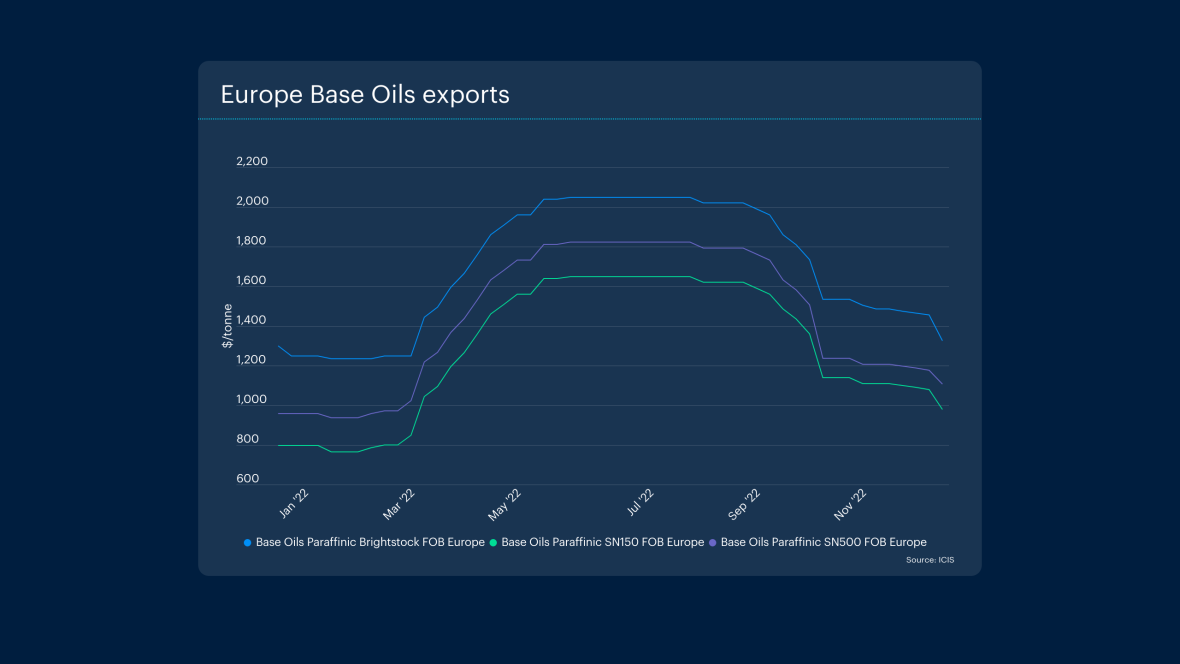Viewport: 1180px width, 664px height.
Task: Click the Nov '22 axis label
Action: tap(851, 500)
